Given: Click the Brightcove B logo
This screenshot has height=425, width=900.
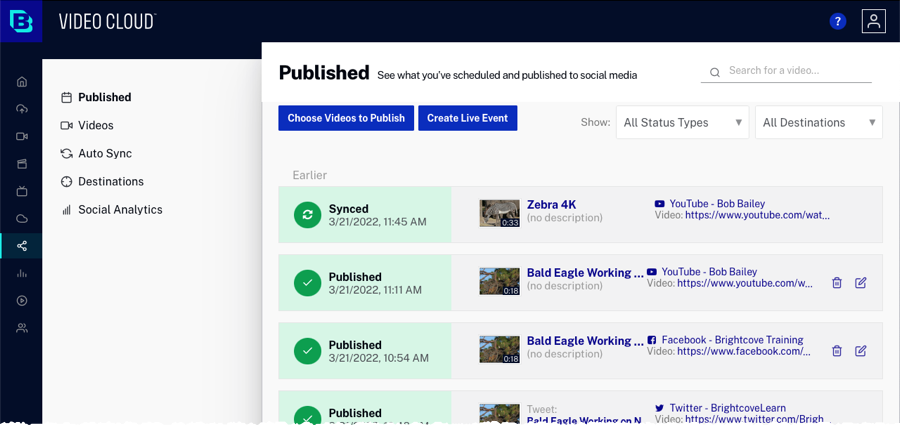Looking at the screenshot, I should (x=21, y=21).
